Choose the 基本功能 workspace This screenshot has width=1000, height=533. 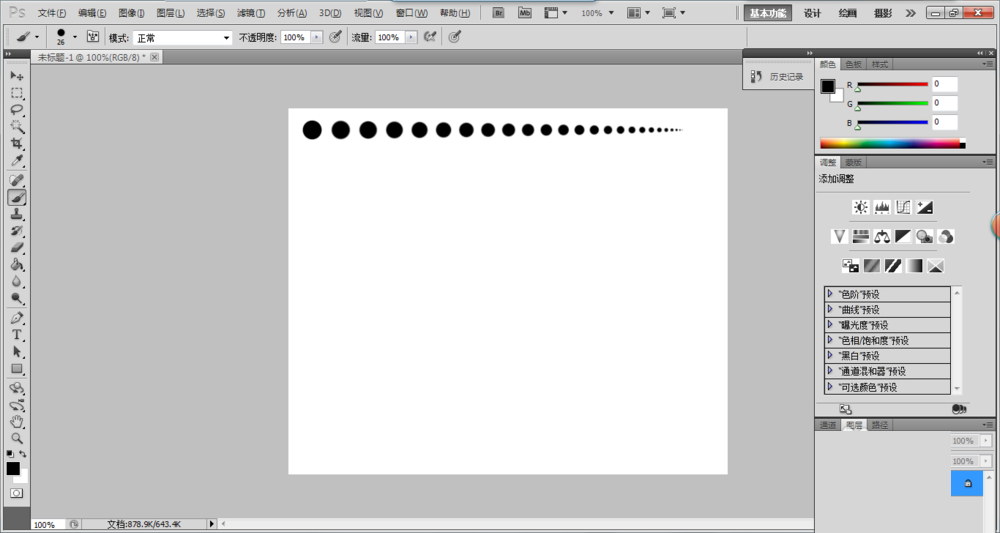tap(768, 13)
